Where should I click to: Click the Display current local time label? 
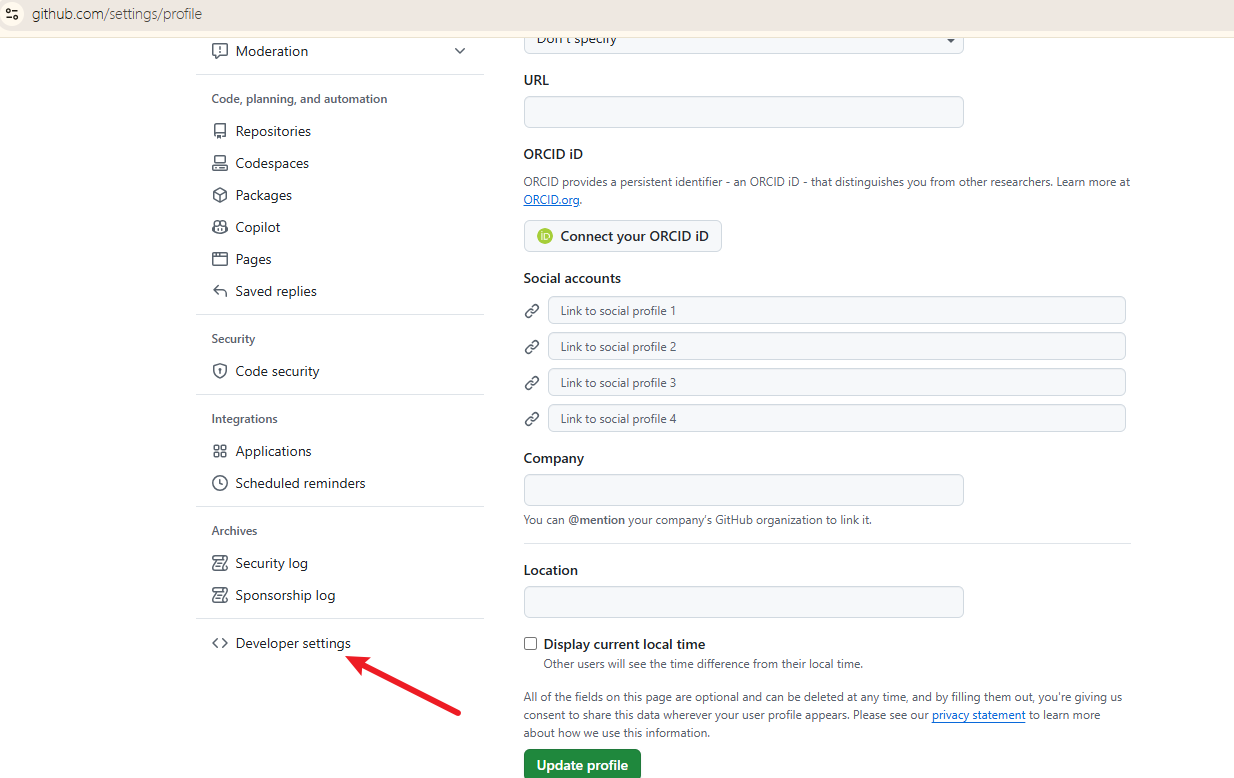point(624,644)
